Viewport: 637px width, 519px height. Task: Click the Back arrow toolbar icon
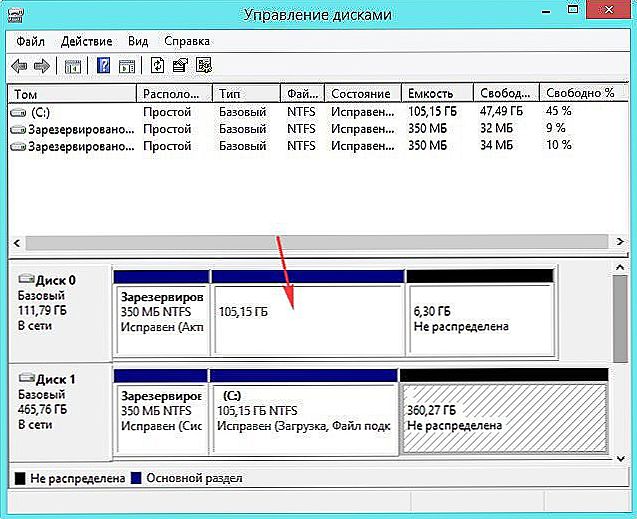[19, 65]
